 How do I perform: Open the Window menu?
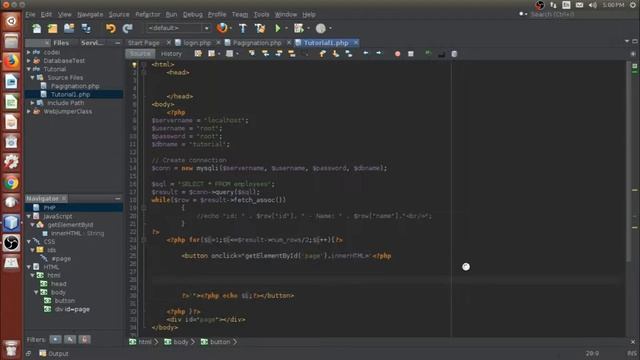tap(286, 14)
